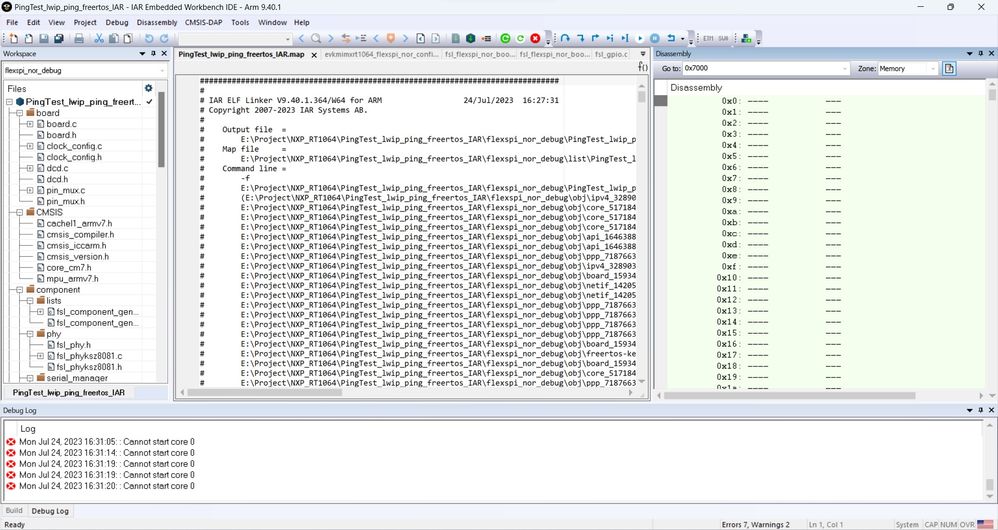Click the Toggle Bookmark orange icon
Screen dimensions: 998x530
click(390, 39)
